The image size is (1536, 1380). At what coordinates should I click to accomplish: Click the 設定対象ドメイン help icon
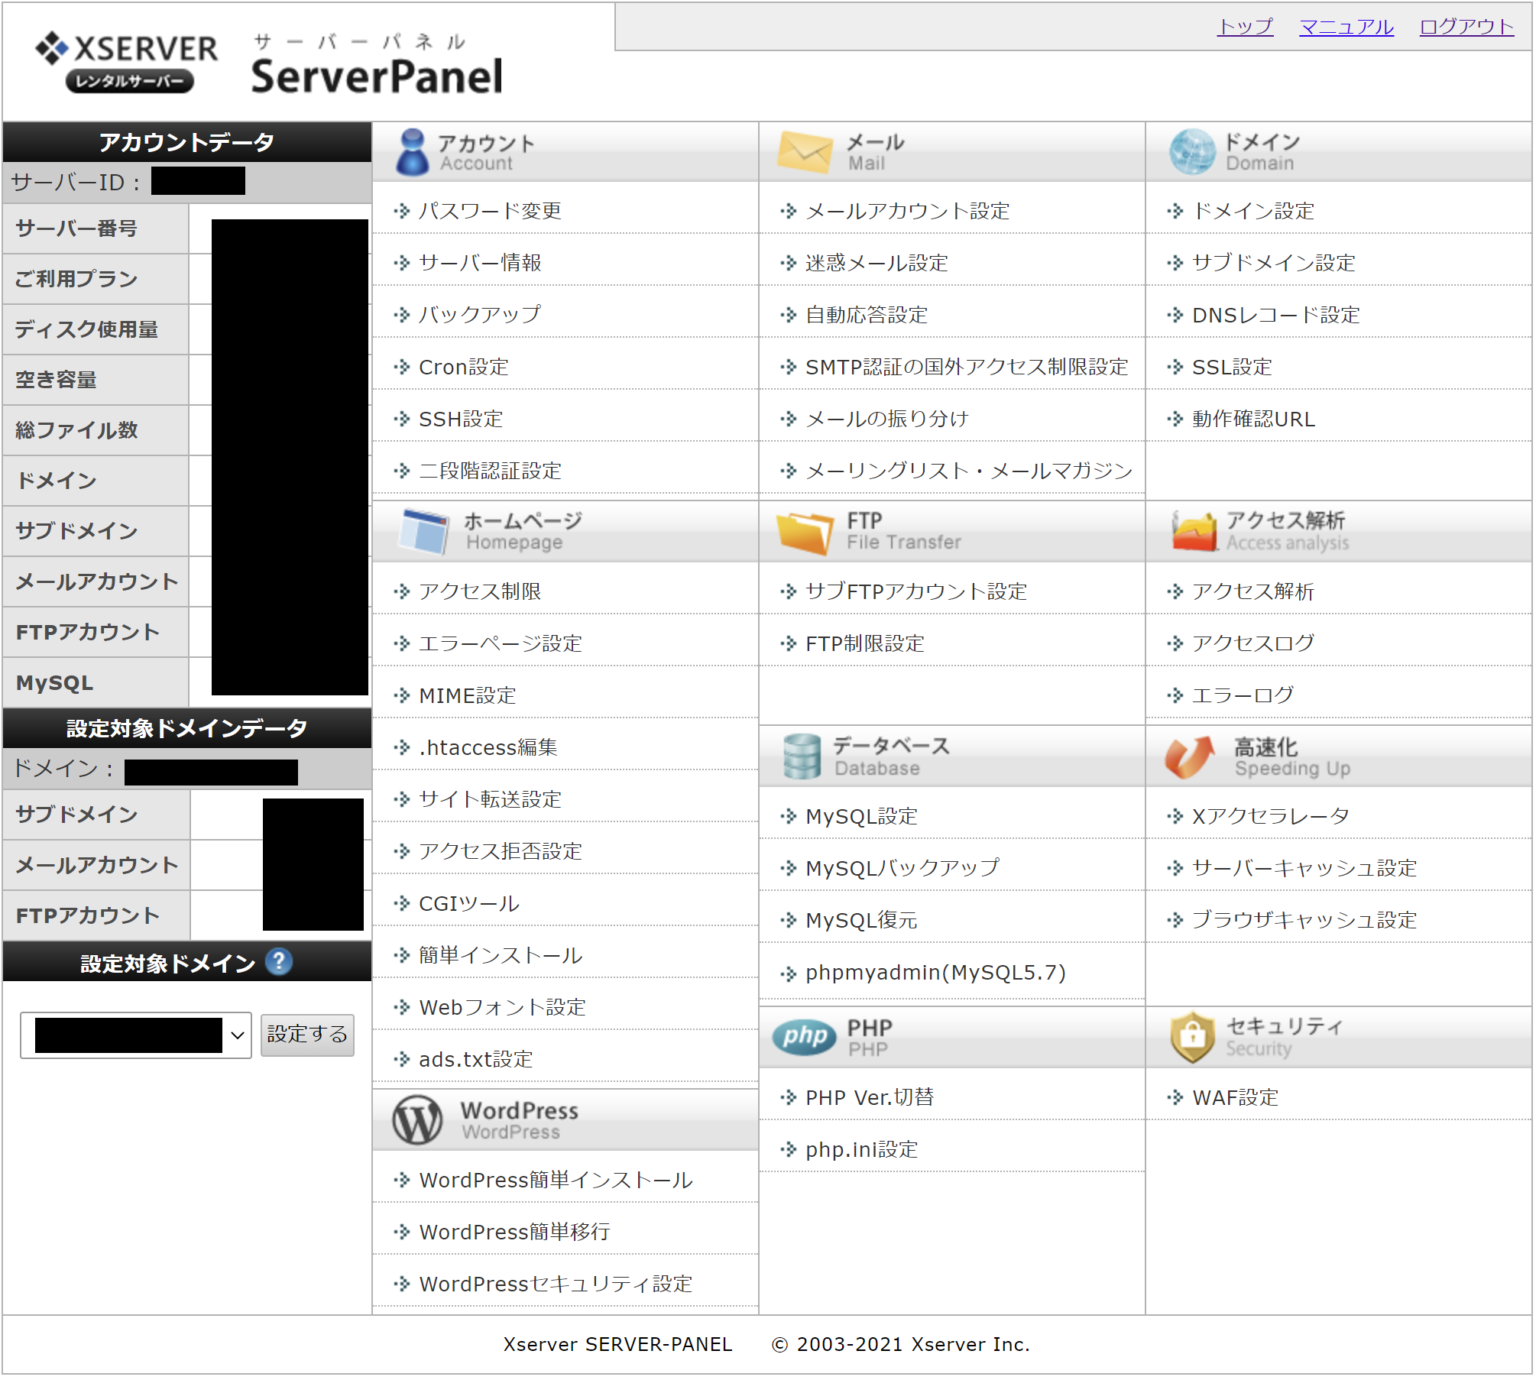[279, 962]
